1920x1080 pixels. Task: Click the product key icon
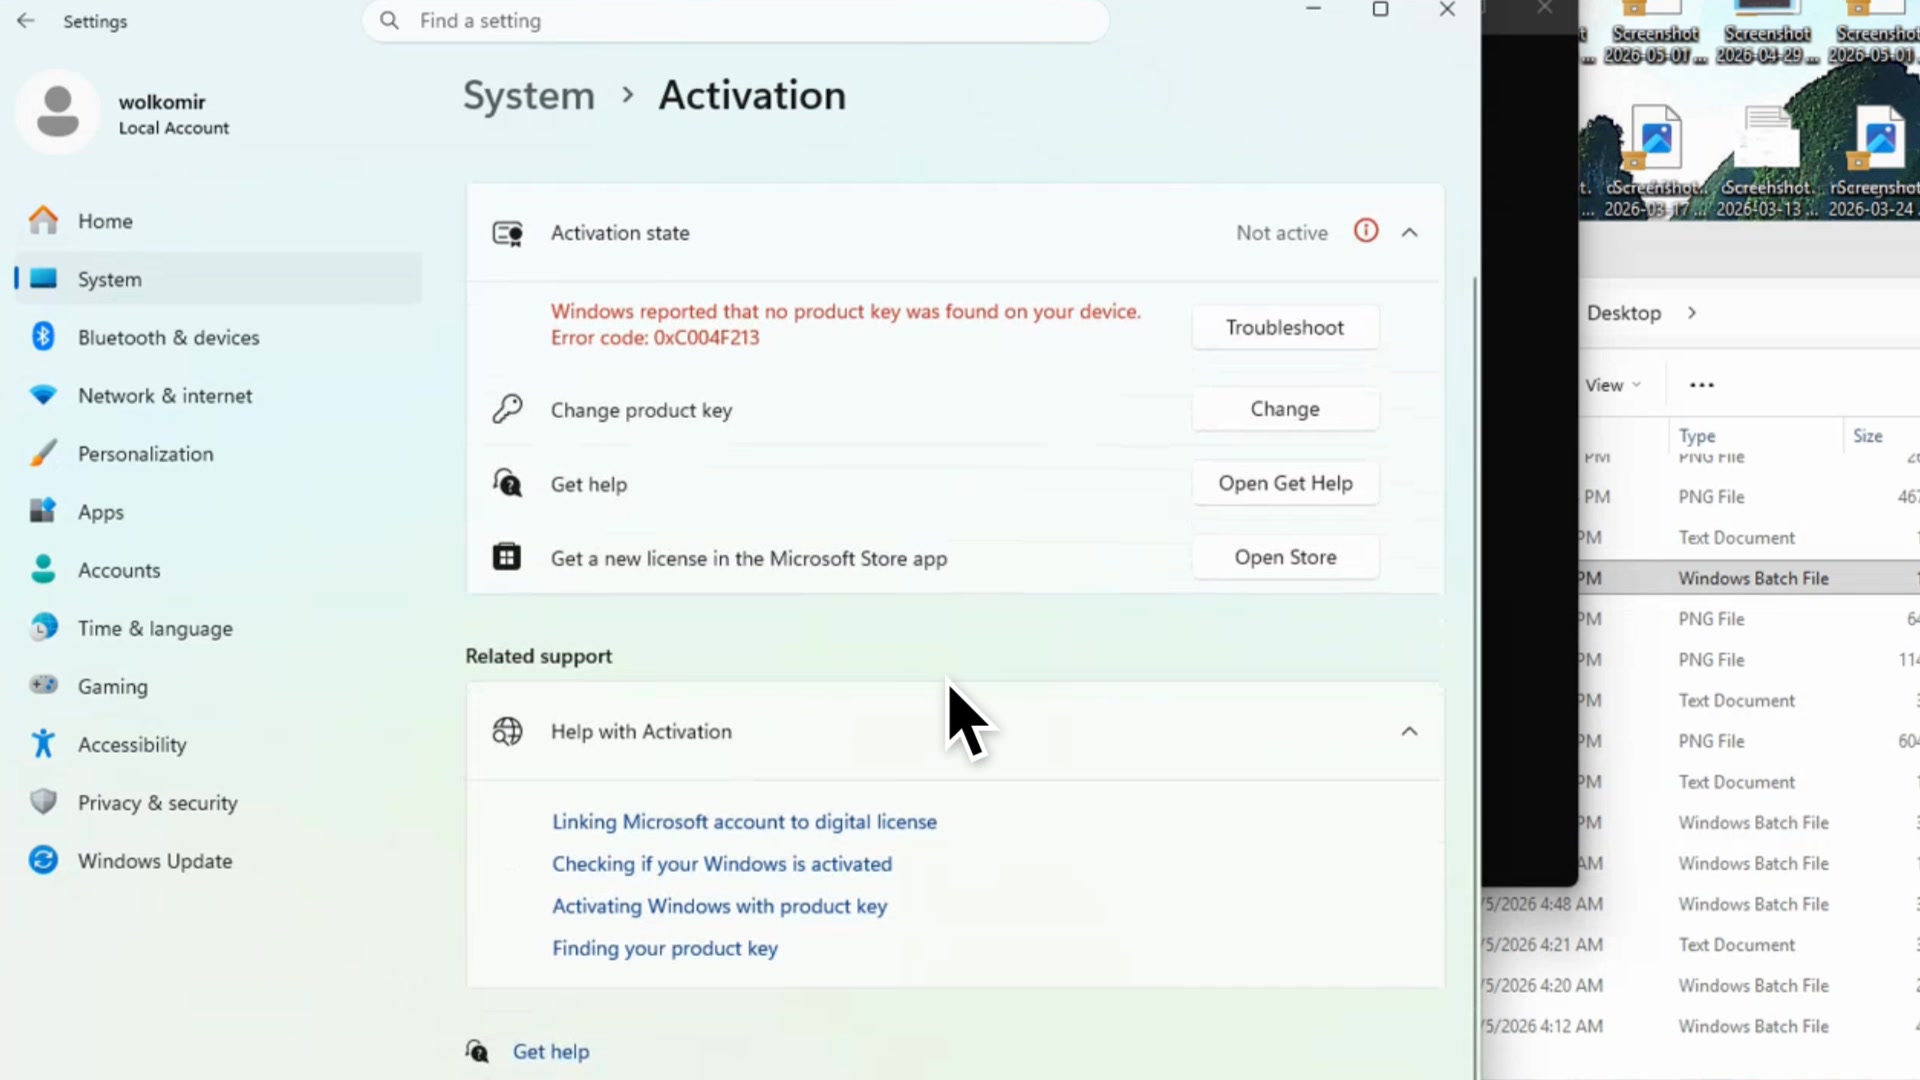pos(507,409)
